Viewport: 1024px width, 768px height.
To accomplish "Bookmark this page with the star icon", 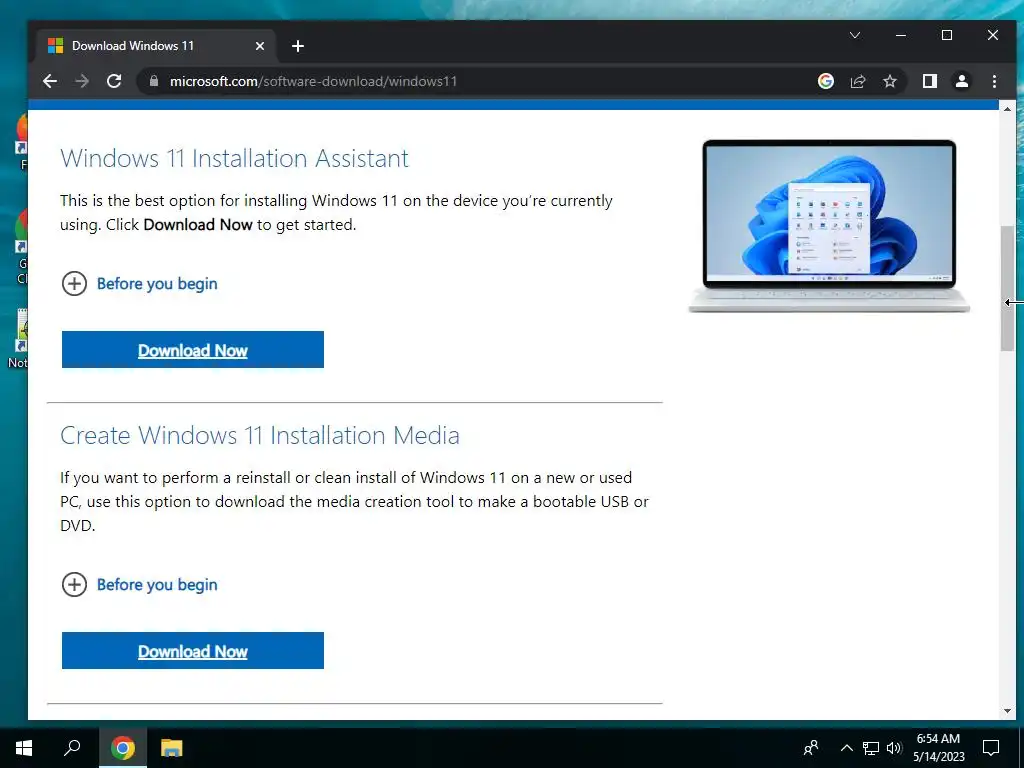I will [889, 81].
